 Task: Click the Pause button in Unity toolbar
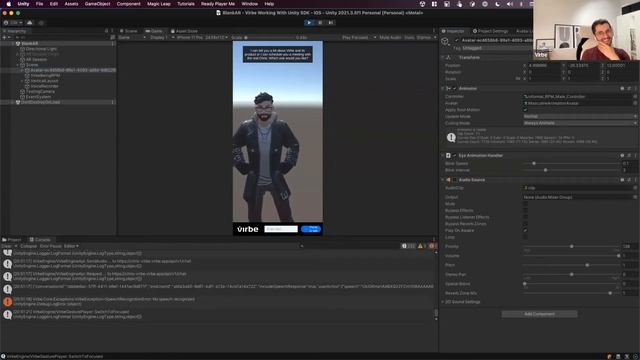(320, 22)
